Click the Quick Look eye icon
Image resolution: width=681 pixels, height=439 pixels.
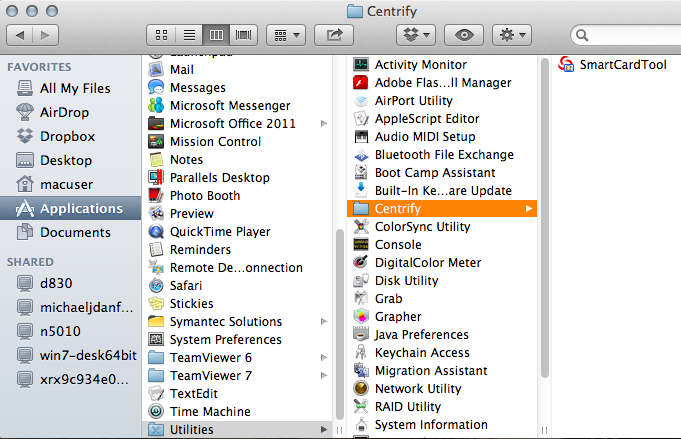tap(464, 34)
